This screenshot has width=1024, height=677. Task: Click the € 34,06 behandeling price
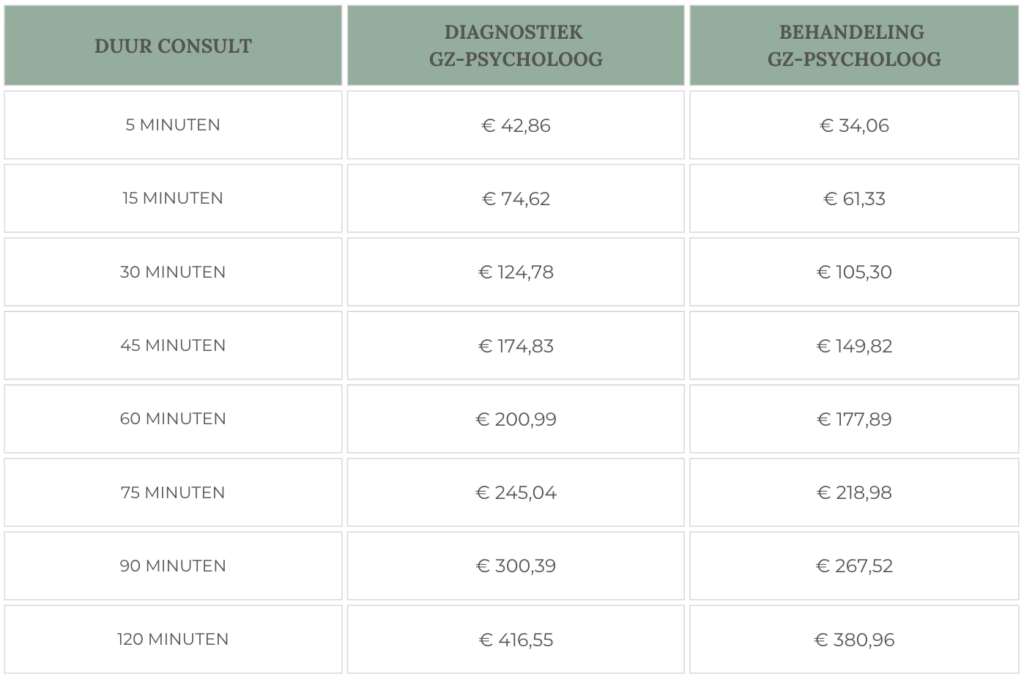(855, 126)
